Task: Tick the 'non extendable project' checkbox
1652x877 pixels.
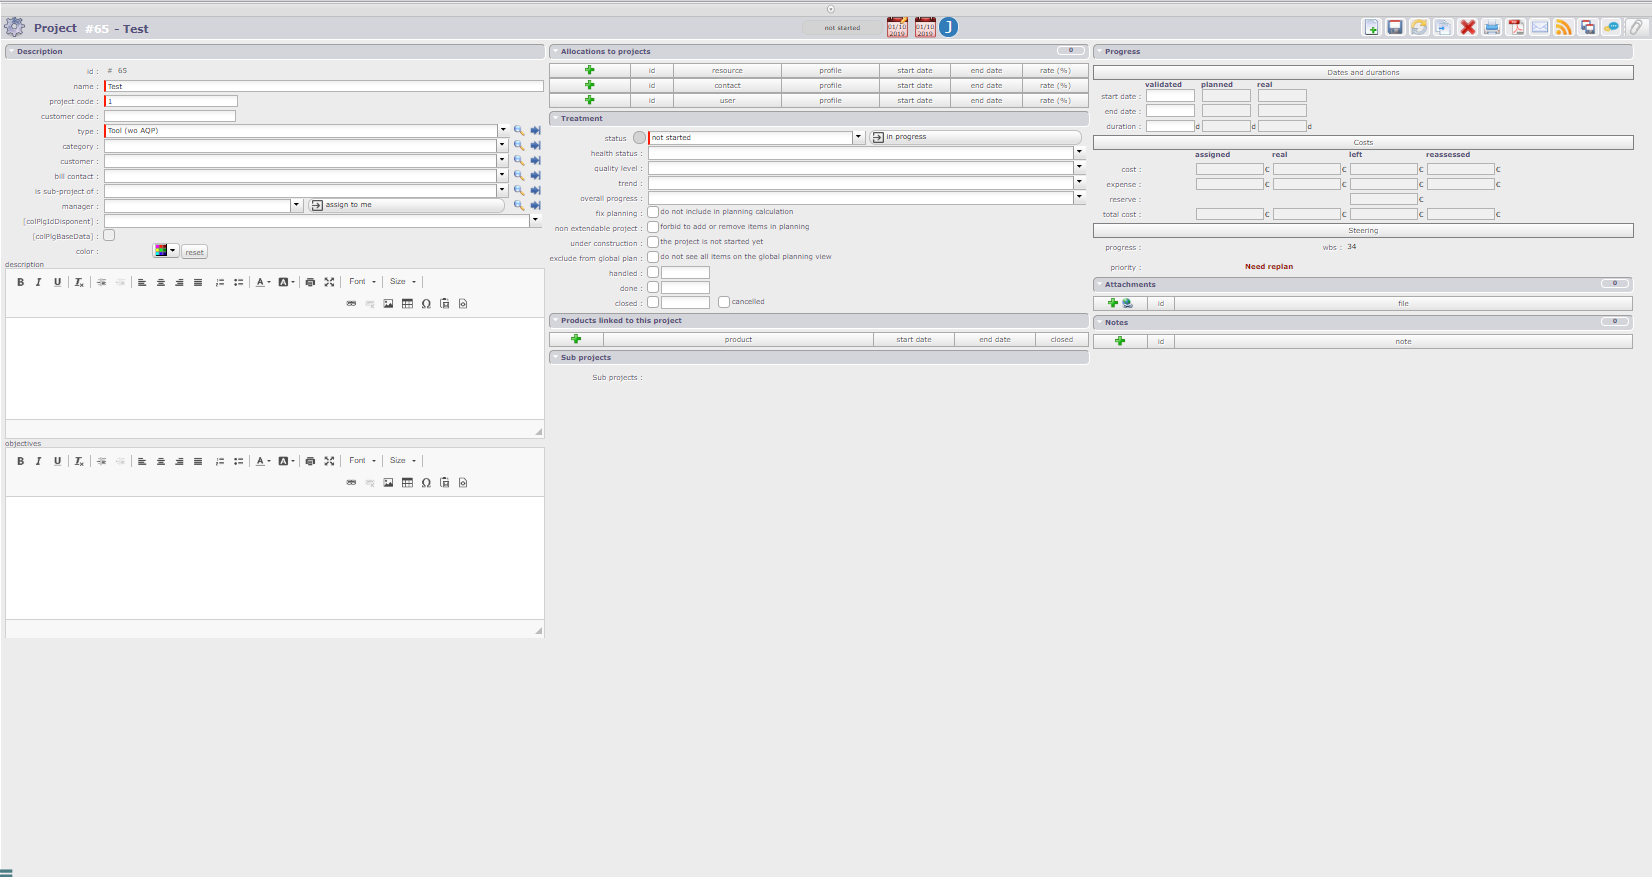Action: click(x=653, y=227)
